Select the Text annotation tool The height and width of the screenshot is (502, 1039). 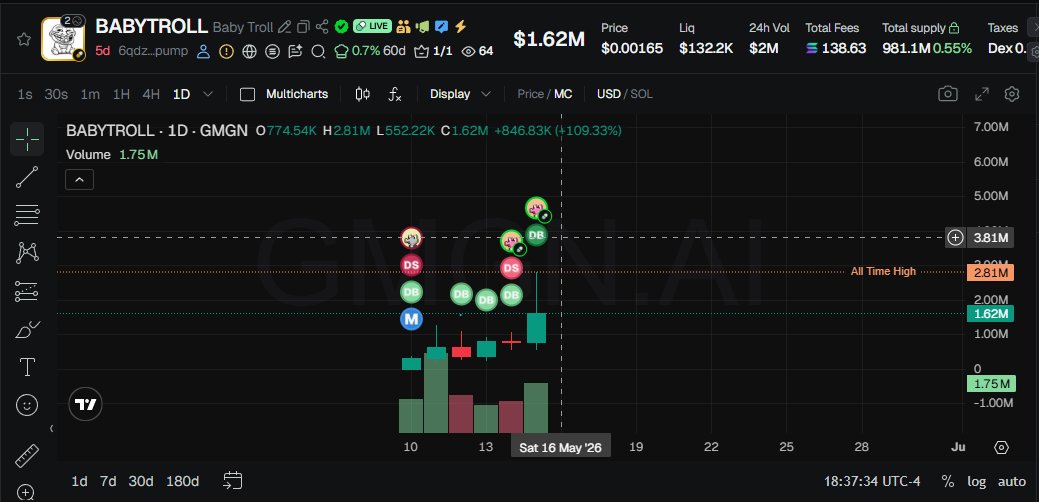[x=27, y=367]
